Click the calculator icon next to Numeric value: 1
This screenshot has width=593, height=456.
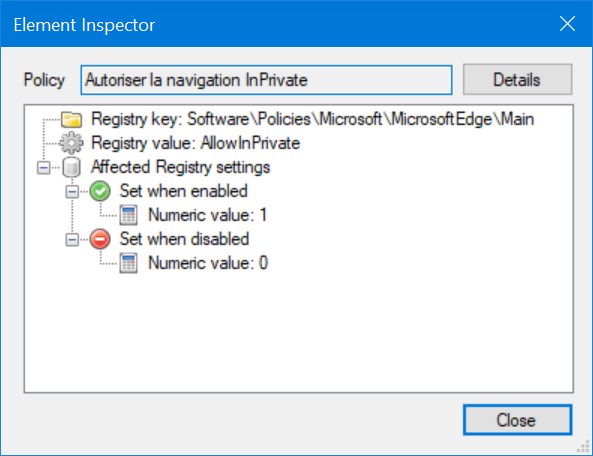[x=129, y=215]
